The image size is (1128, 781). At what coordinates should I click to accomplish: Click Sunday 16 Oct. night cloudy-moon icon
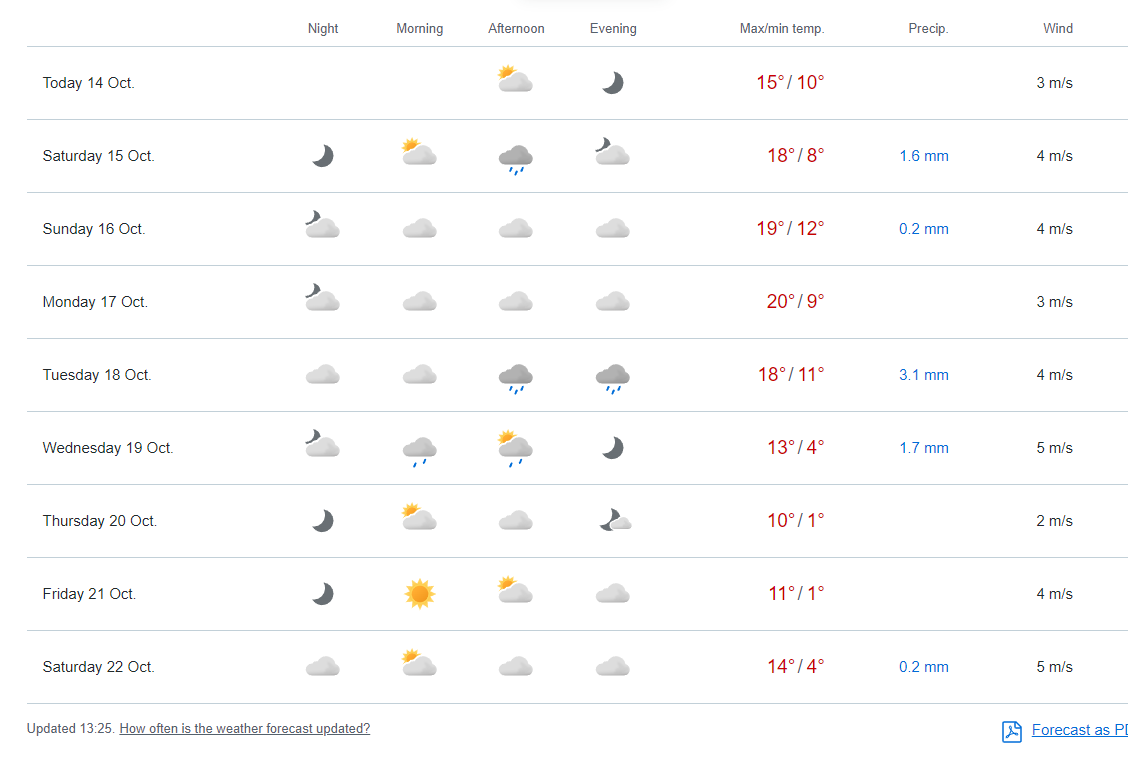click(322, 226)
